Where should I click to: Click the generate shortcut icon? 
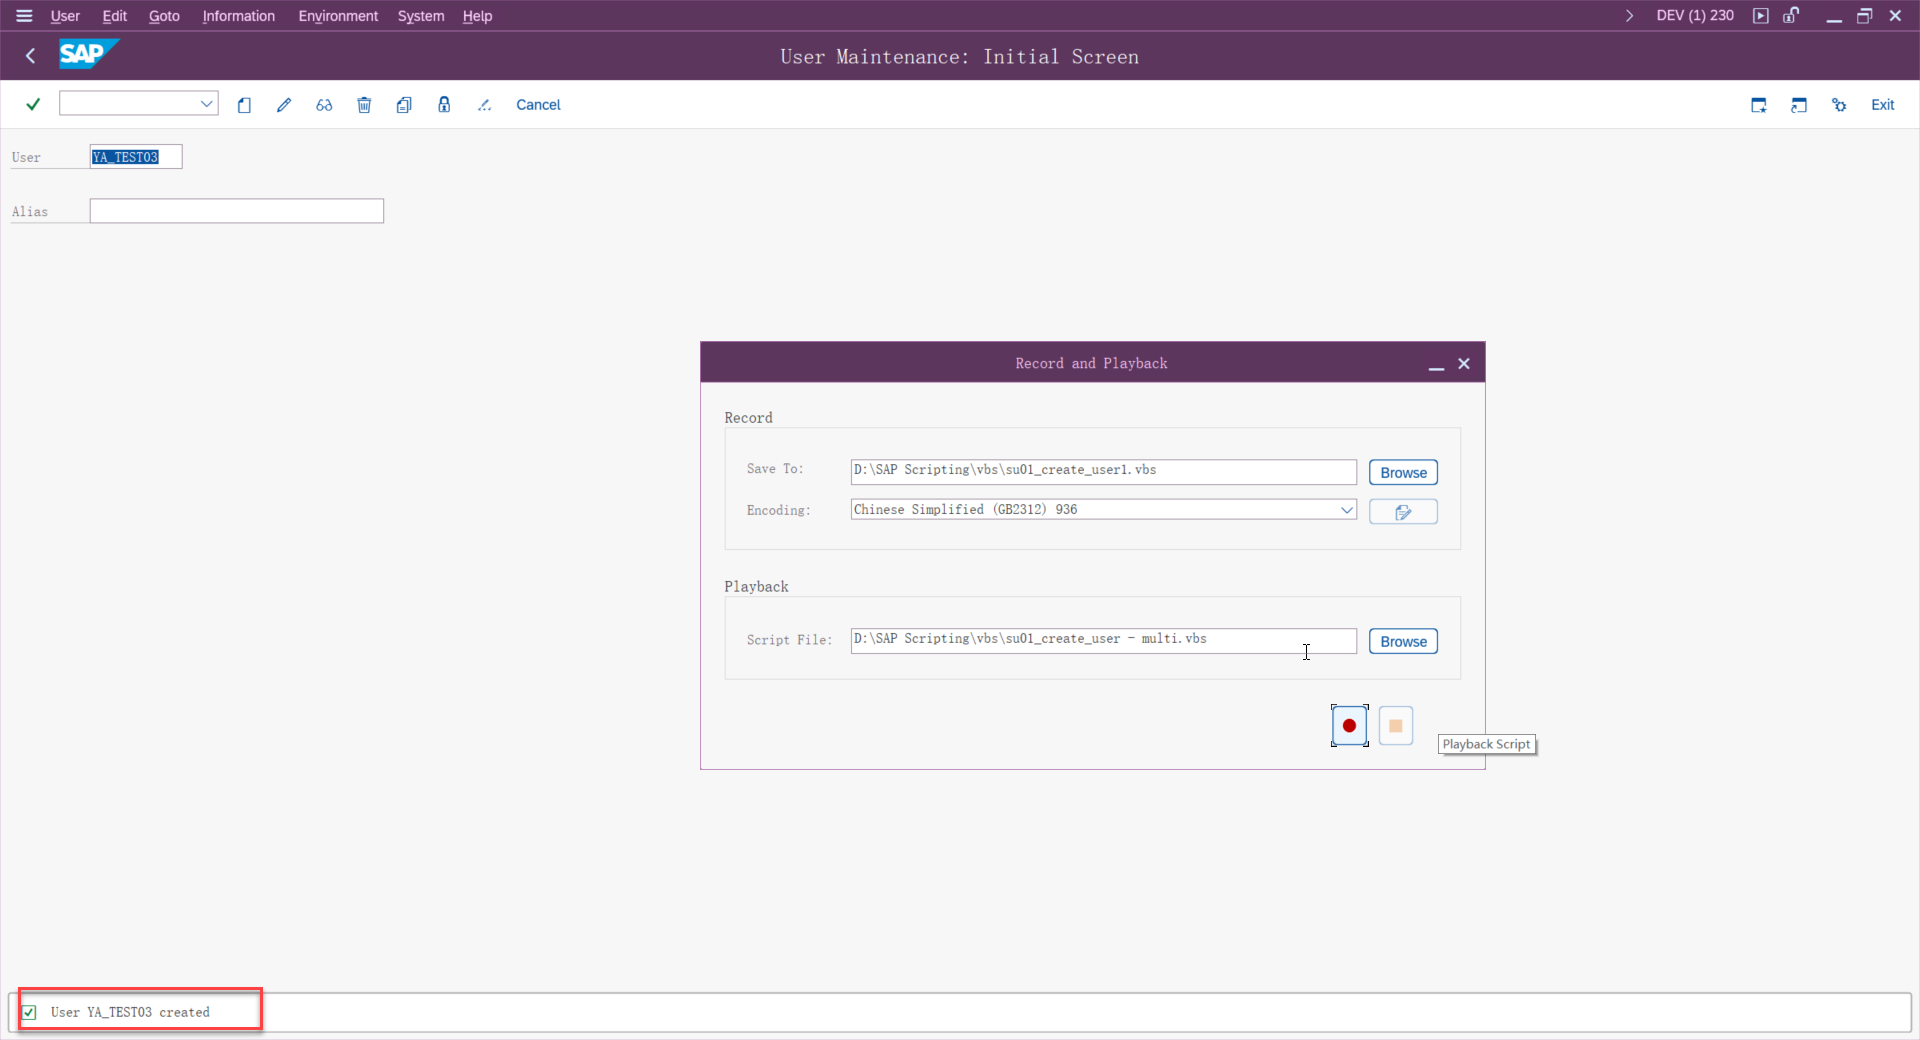pyautogui.click(x=1799, y=105)
